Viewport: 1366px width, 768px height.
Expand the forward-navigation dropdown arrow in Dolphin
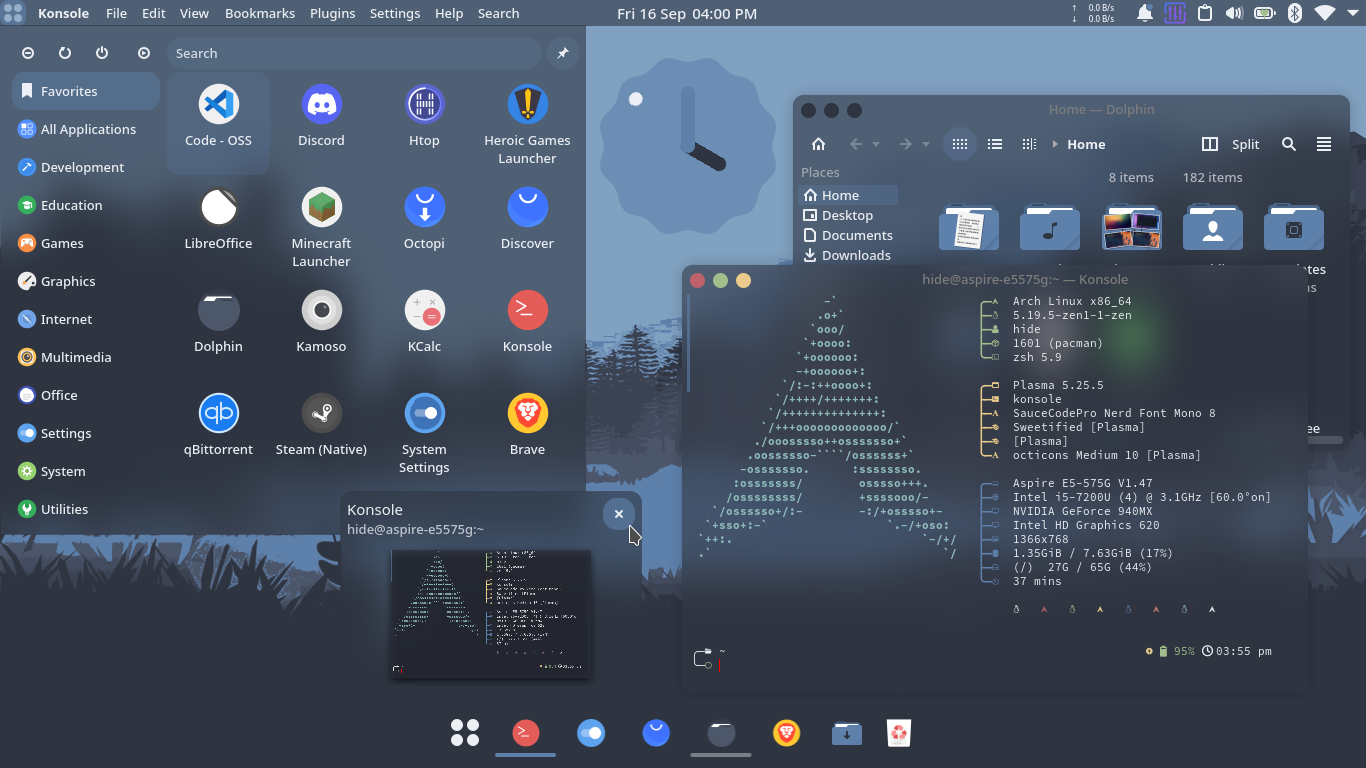(x=925, y=144)
